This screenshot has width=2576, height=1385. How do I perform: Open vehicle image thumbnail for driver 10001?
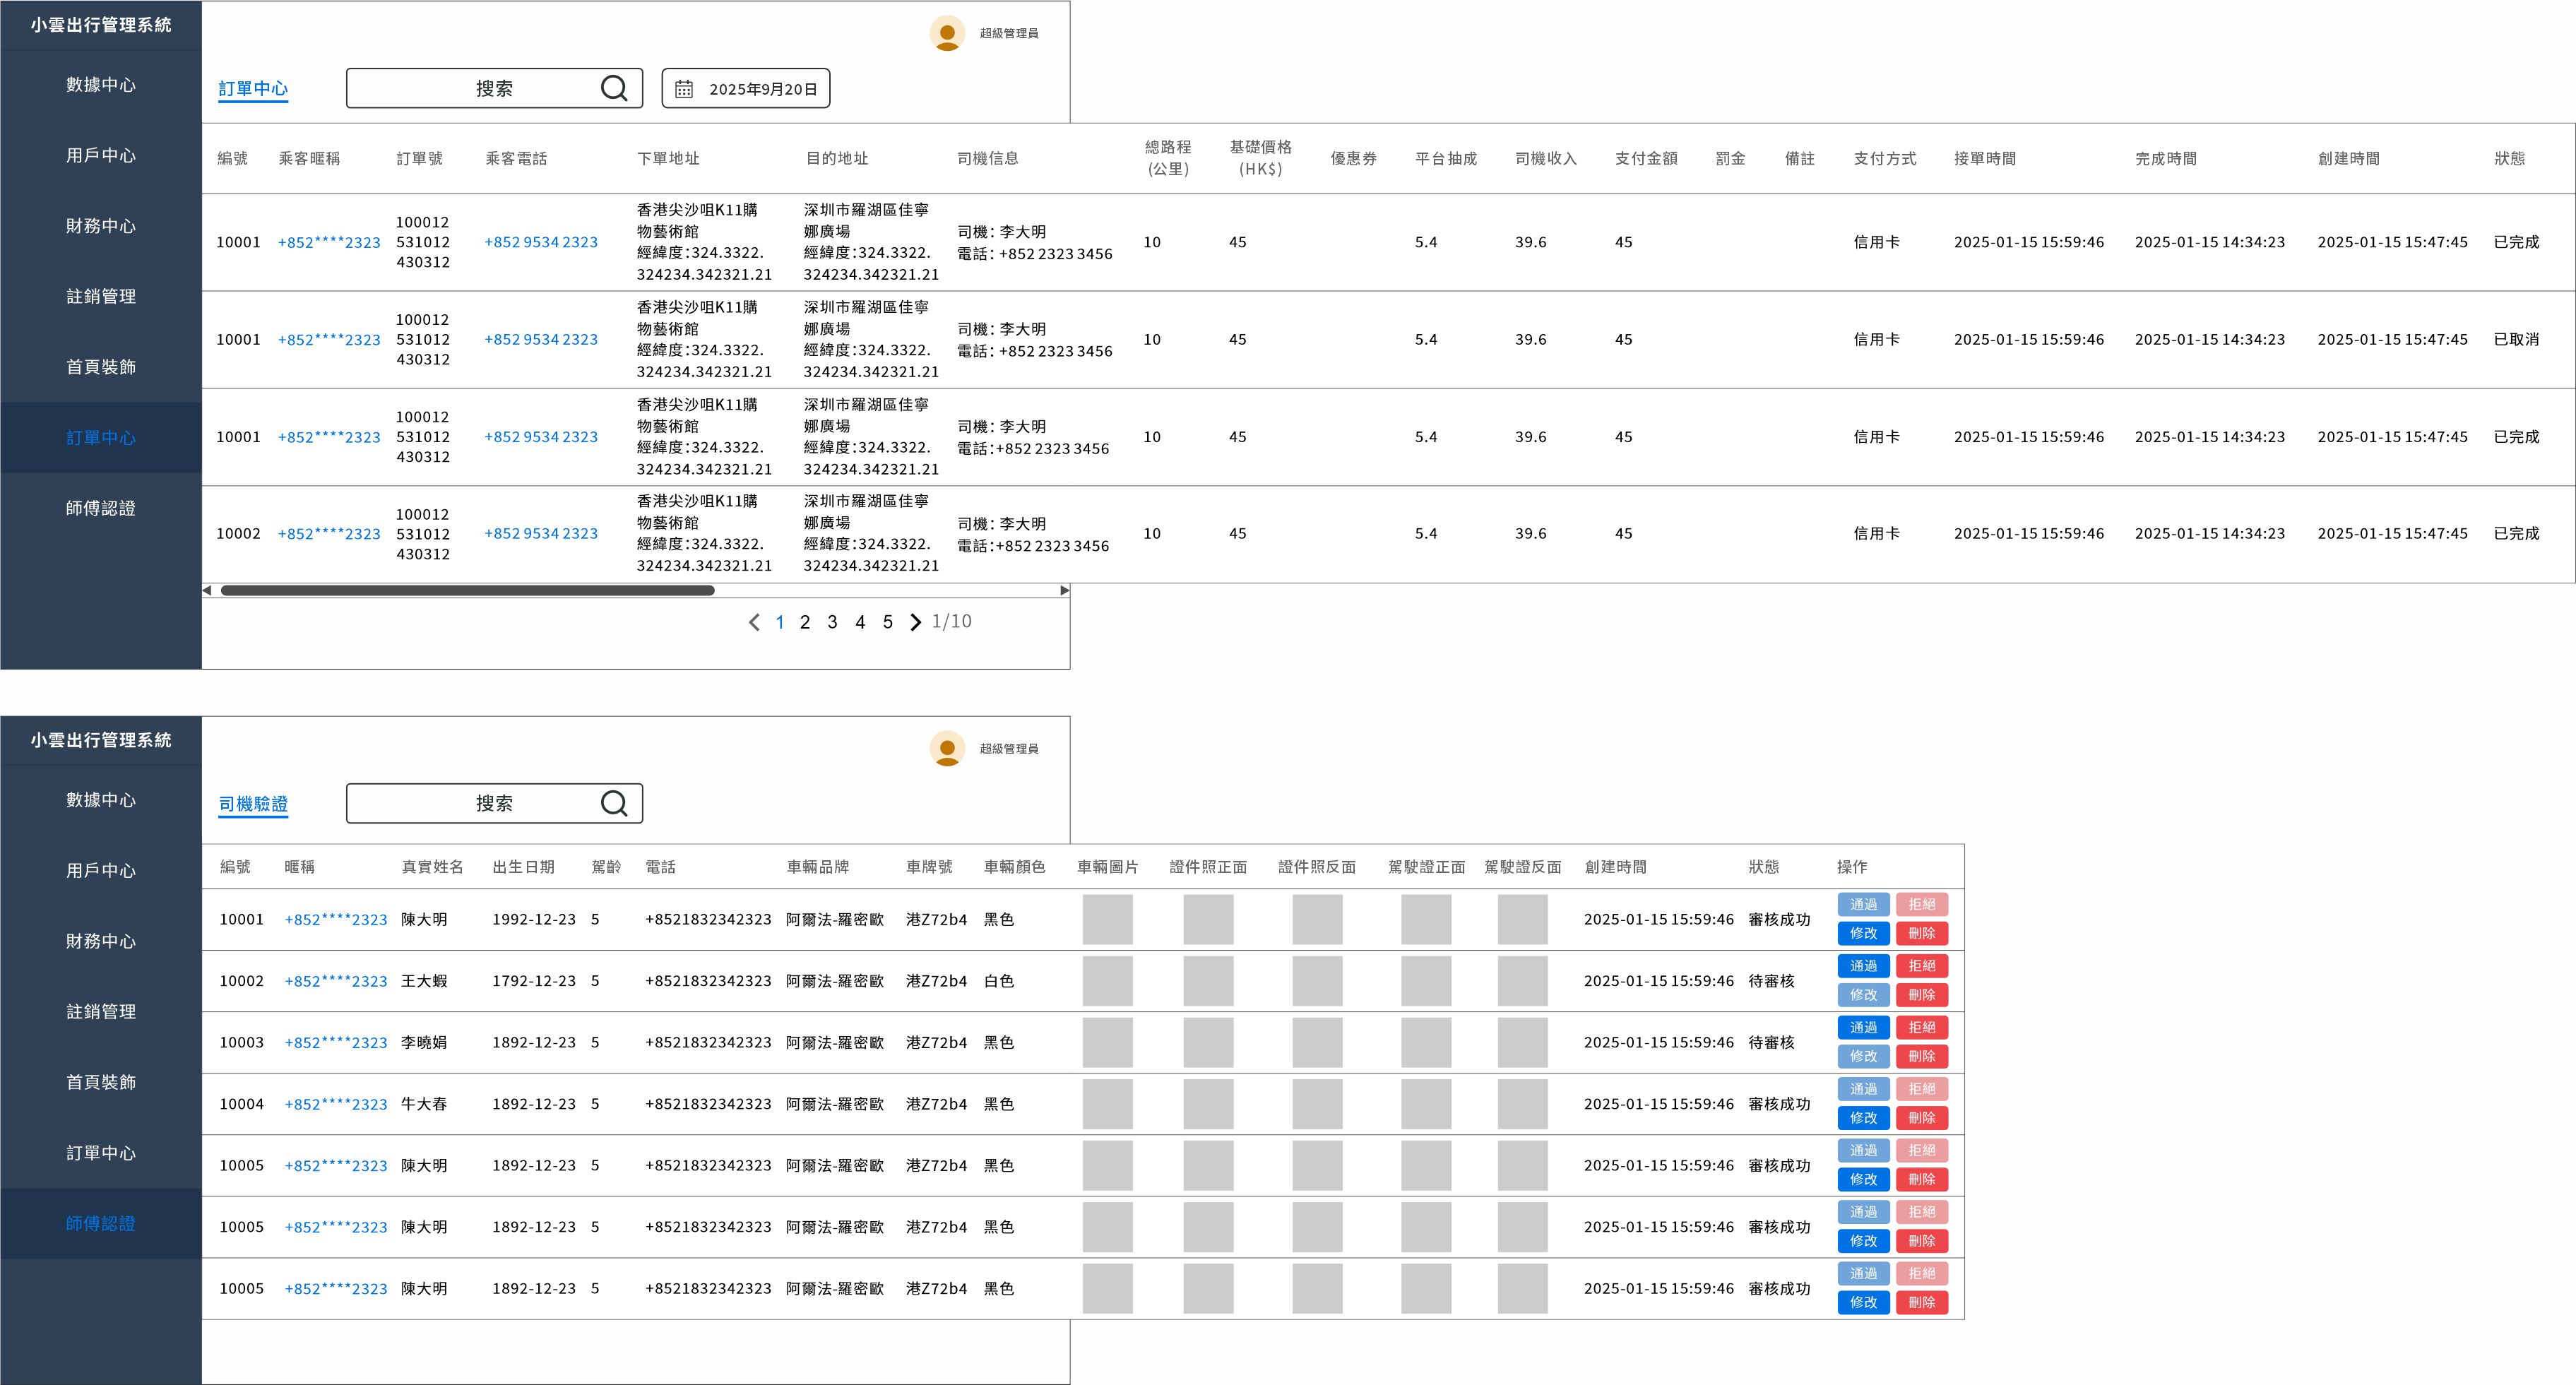click(1107, 919)
